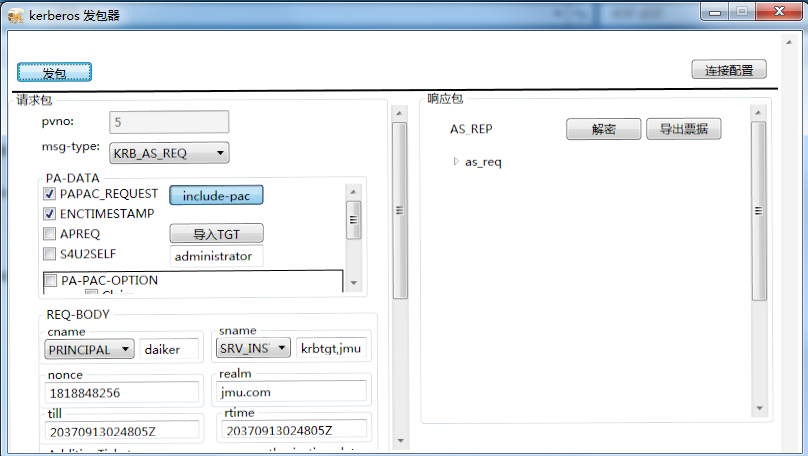The height and width of the screenshot is (456, 808).
Task: Click the include-pac button
Action: point(216,195)
